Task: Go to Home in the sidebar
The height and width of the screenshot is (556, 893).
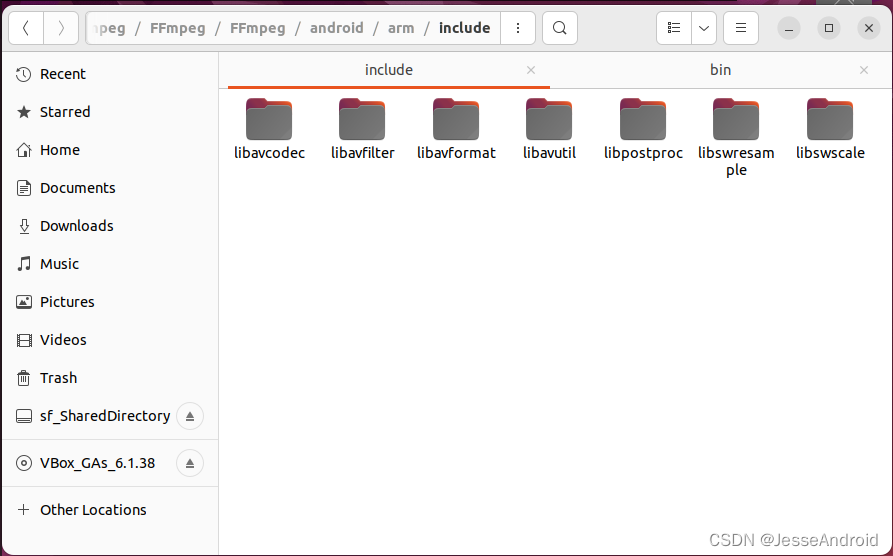Action: [110, 150]
